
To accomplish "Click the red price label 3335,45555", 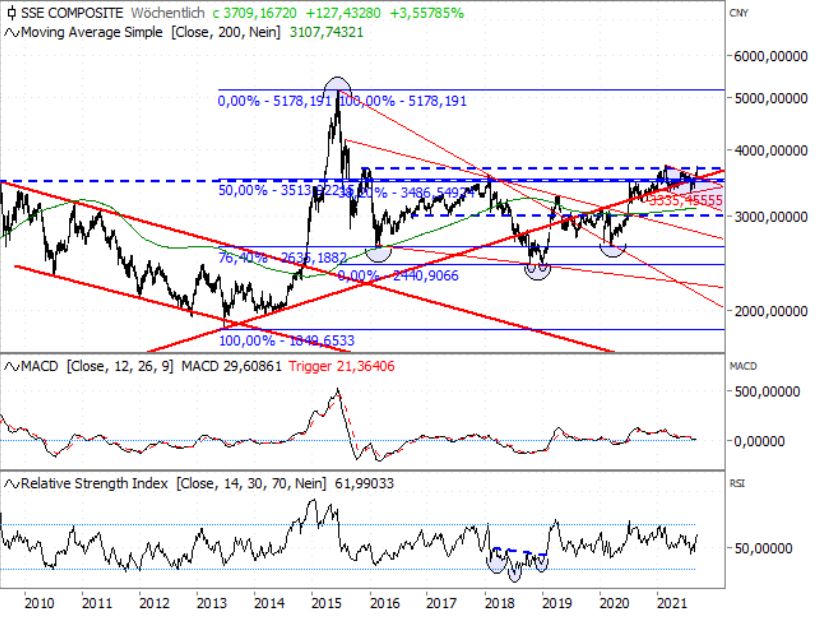I will click(685, 200).
